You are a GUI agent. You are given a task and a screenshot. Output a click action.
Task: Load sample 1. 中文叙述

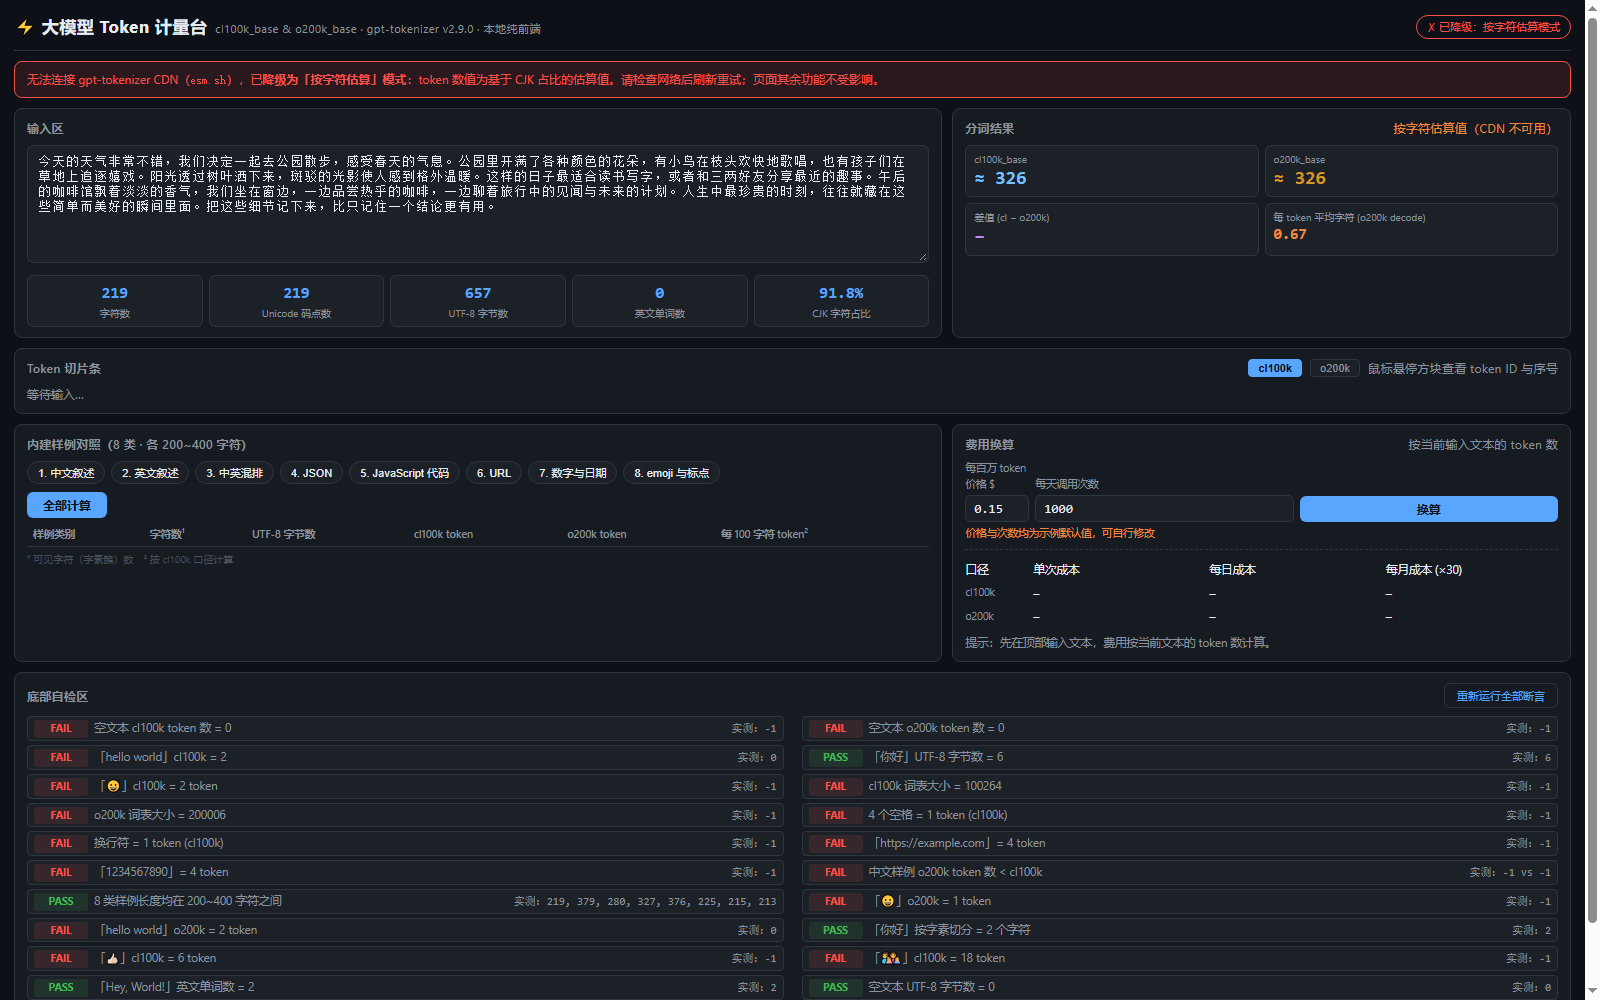click(66, 473)
